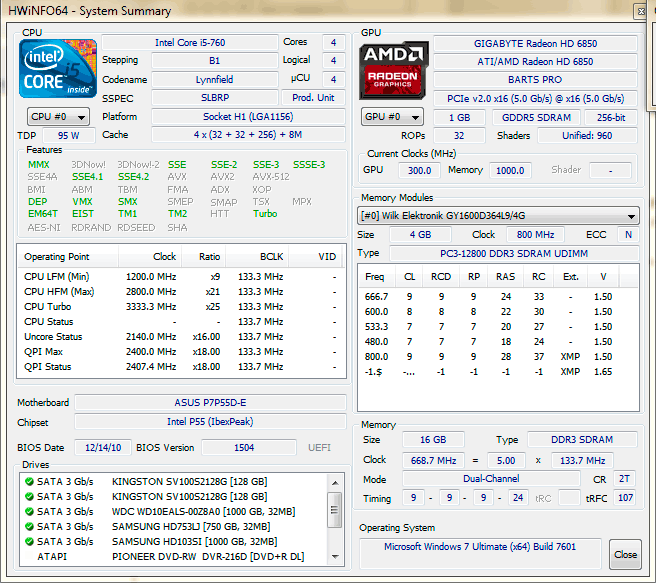Click the GIGABYTE Radeon HD 6850 field
The height and width of the screenshot is (583, 656).
click(x=536, y=43)
